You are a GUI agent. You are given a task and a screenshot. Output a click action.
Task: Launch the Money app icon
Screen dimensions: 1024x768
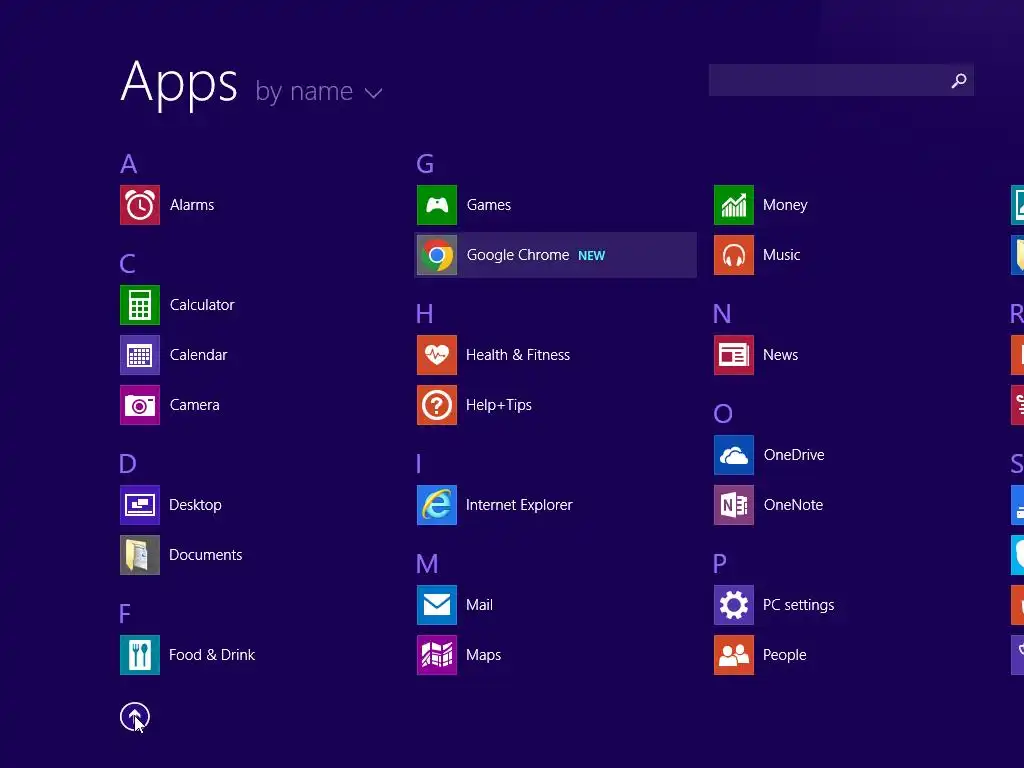734,205
